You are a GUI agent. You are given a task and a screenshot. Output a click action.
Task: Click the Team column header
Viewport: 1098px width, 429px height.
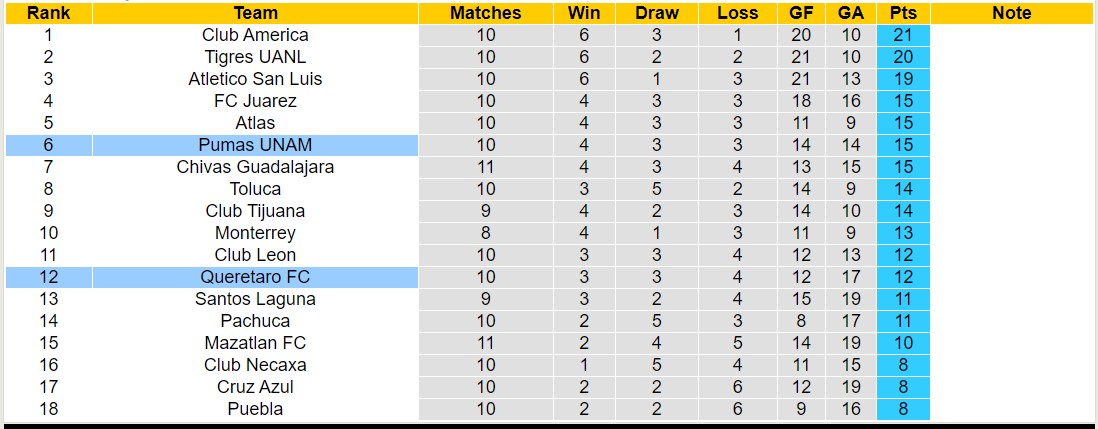pyautogui.click(x=255, y=13)
